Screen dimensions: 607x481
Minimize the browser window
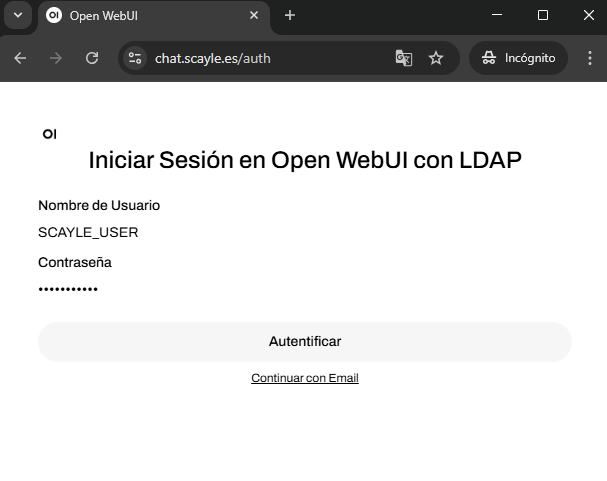coord(497,15)
